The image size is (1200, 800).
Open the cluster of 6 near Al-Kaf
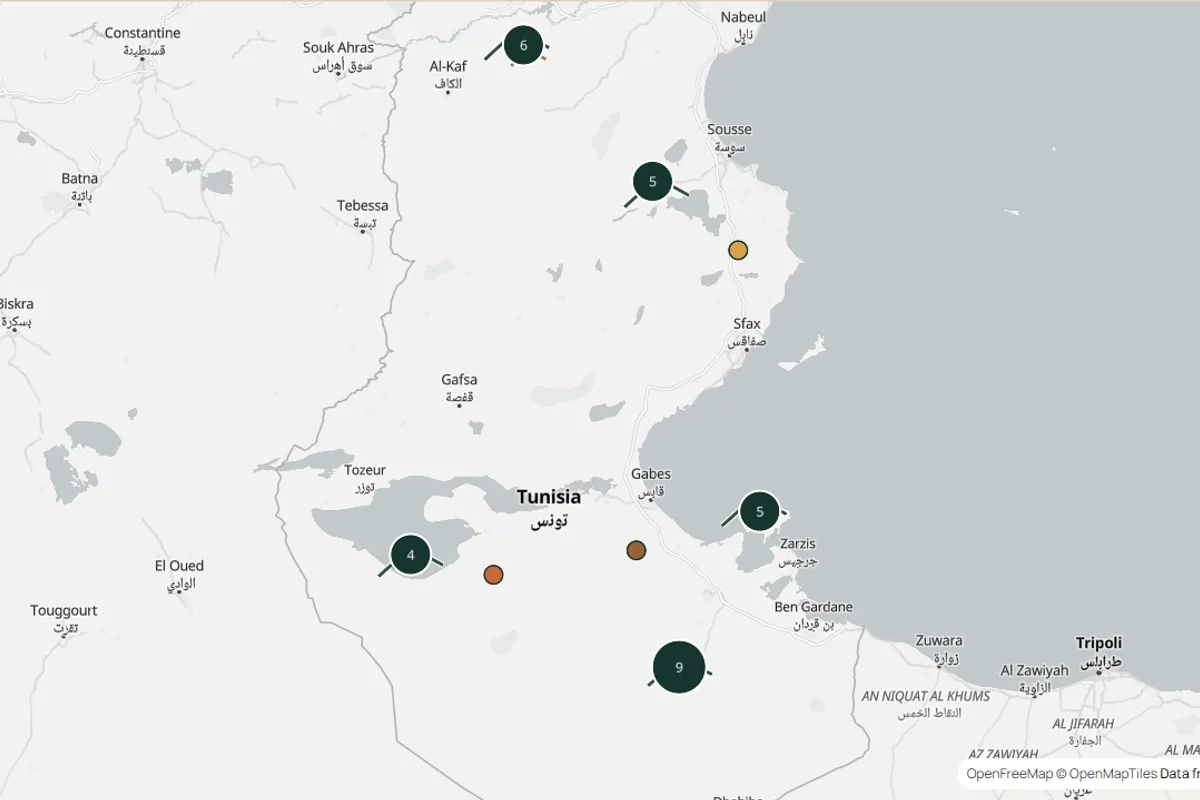[523, 45]
